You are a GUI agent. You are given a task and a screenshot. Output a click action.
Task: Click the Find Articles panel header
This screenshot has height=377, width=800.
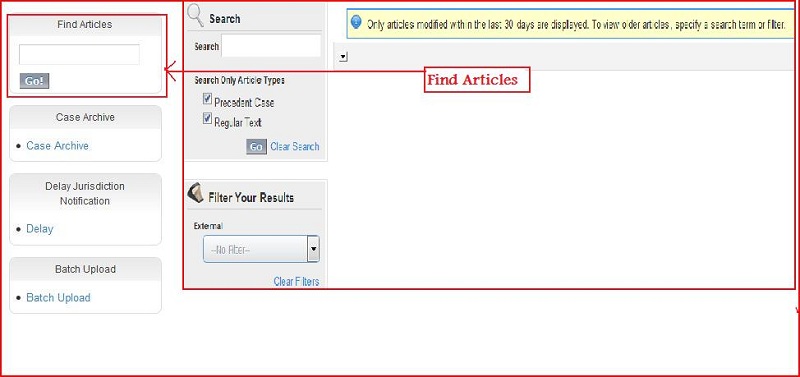tap(85, 24)
